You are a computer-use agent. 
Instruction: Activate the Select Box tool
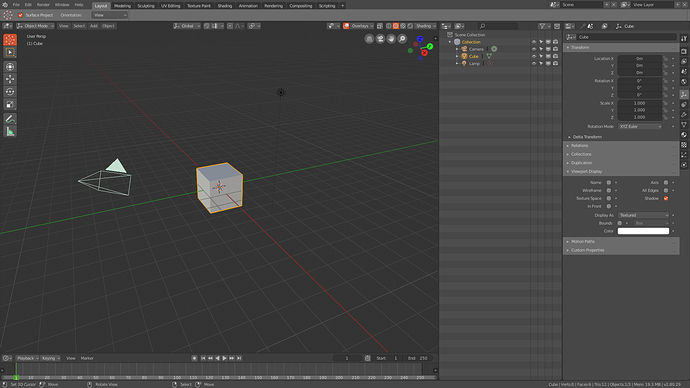click(10, 52)
